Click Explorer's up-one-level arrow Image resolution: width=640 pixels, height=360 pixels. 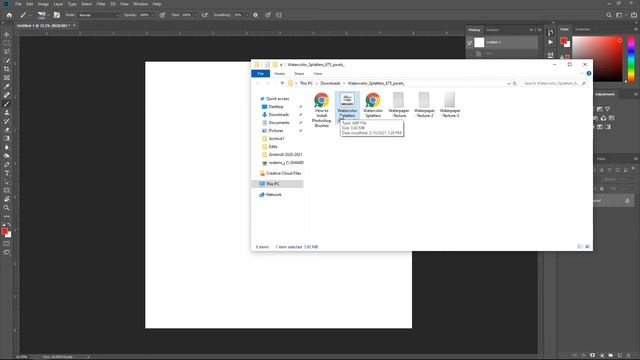tap(282, 83)
